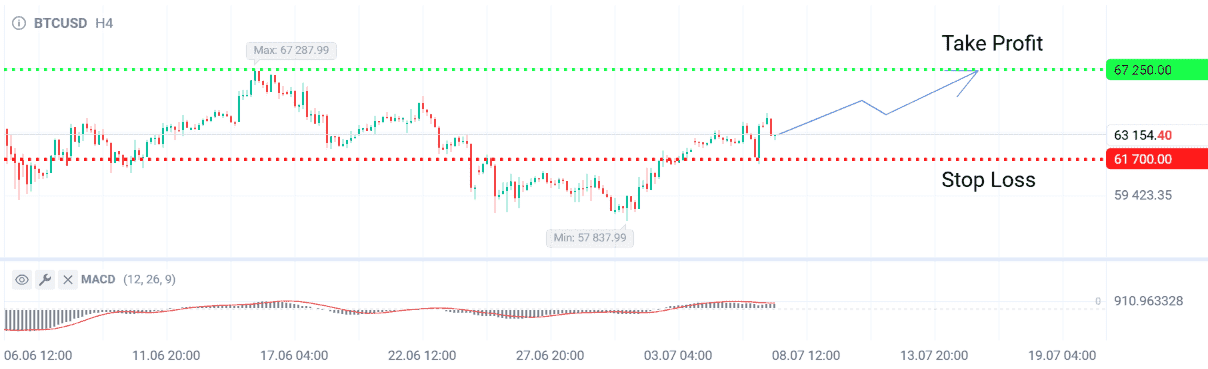Viewport: 1208px width, 369px height.
Task: Click the 59 423.35 price scale label
Action: [1143, 195]
